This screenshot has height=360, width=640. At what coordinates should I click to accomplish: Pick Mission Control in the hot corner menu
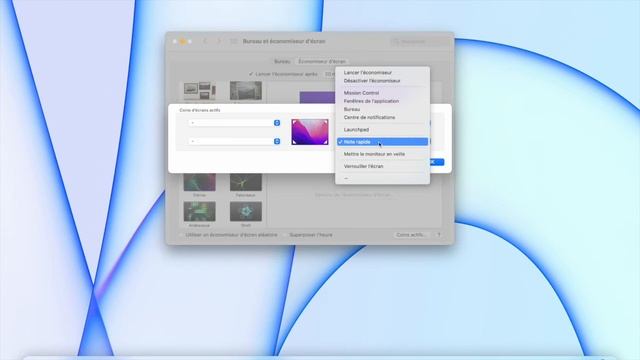[382, 93]
